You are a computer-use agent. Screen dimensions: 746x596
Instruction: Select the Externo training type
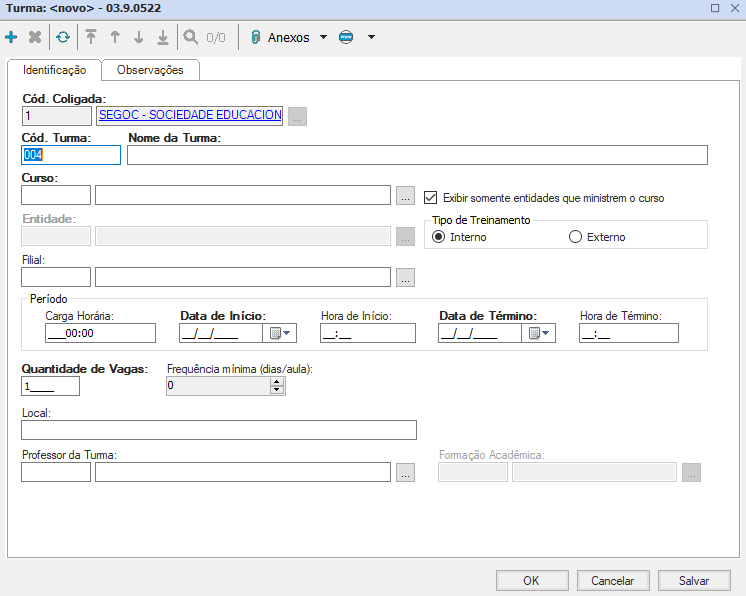pos(575,237)
